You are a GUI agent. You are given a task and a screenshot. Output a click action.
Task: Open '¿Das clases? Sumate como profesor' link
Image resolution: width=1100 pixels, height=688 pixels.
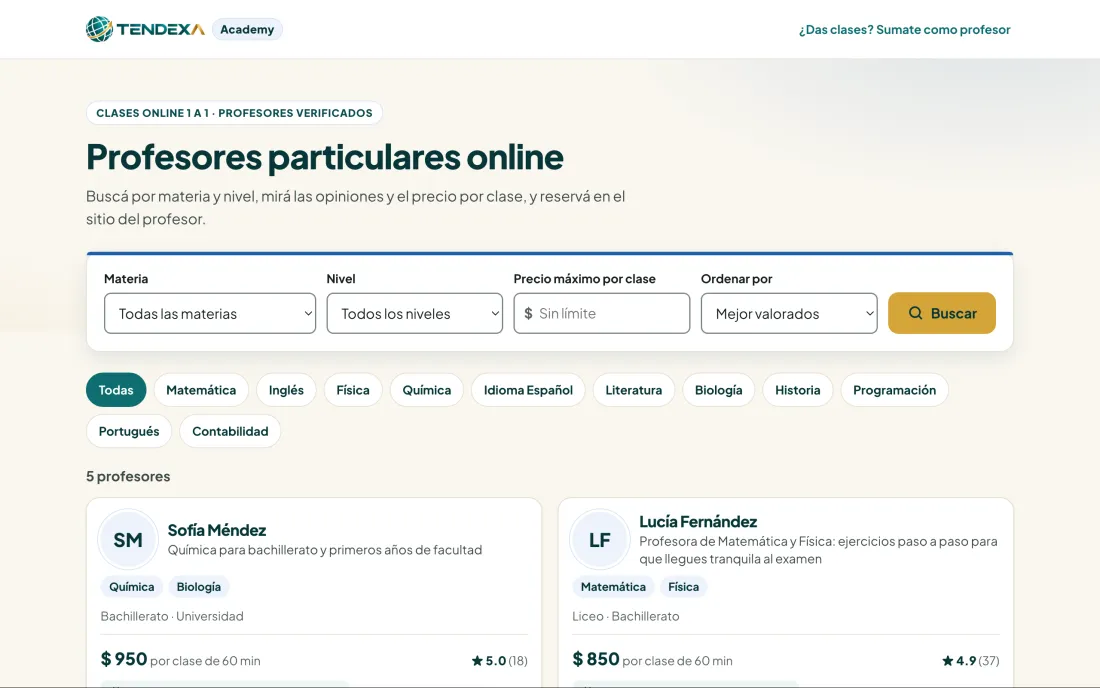pyautogui.click(x=904, y=29)
